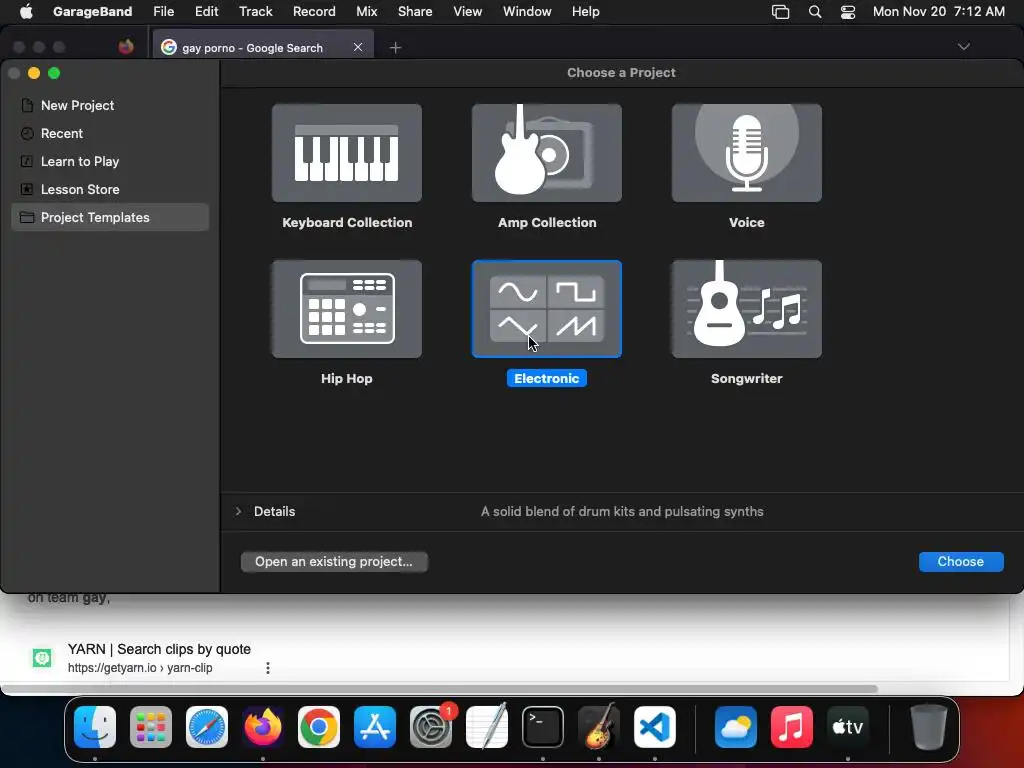Open Weather from the Dock

[735, 727]
